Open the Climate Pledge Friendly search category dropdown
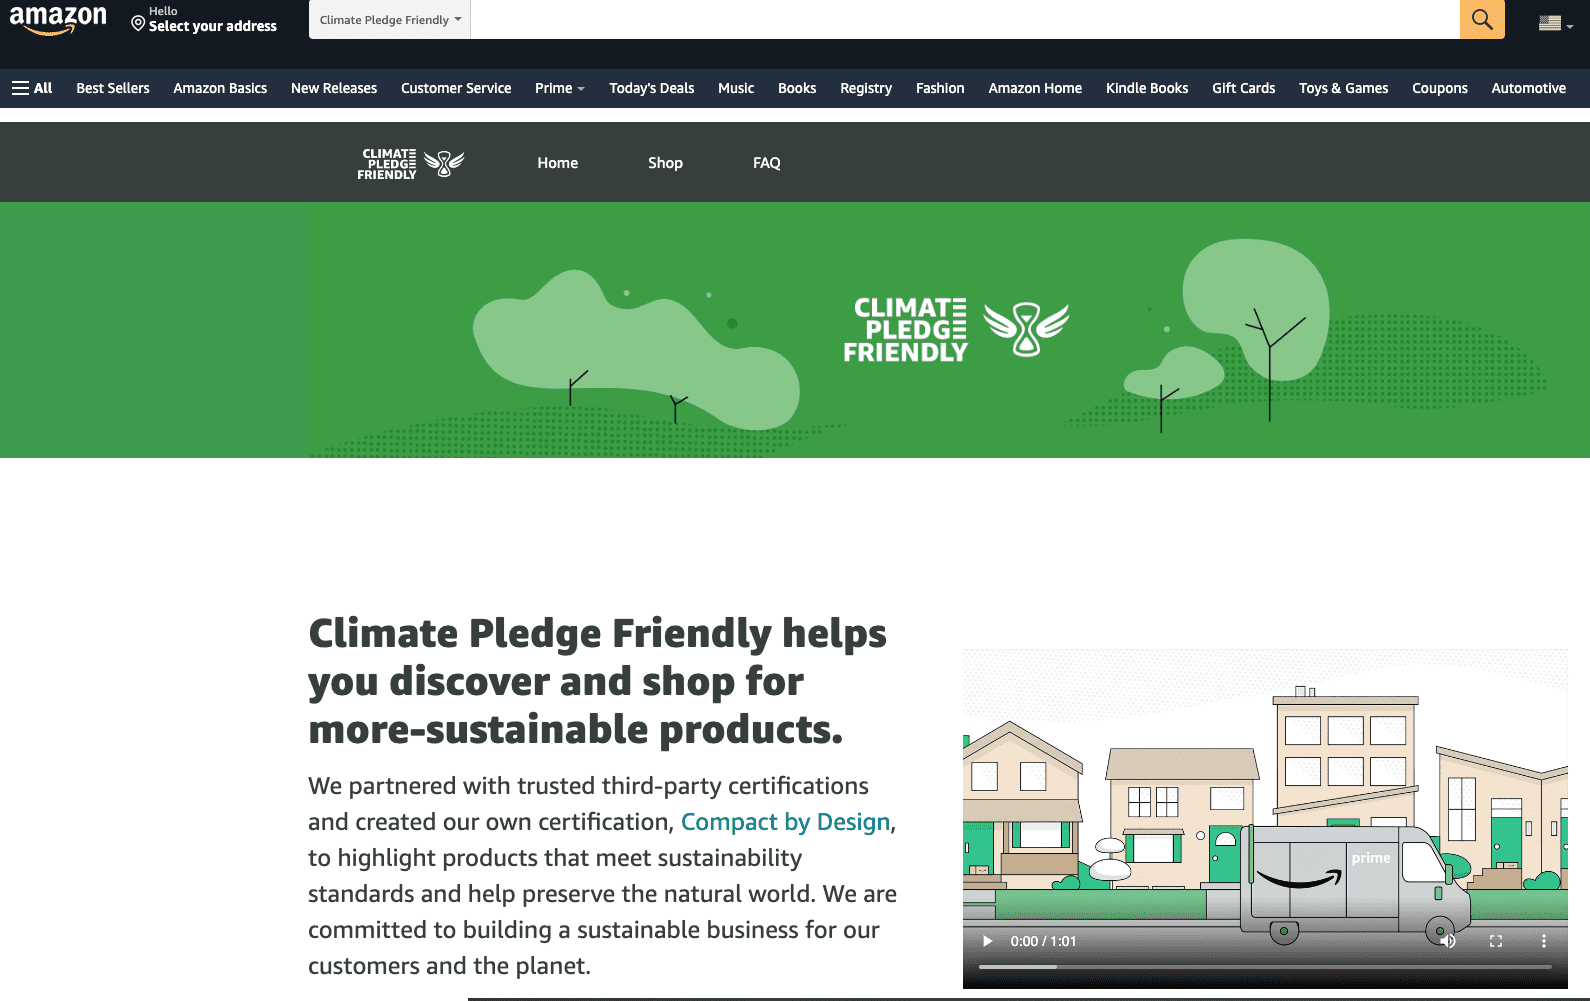This screenshot has width=1590, height=1001. (390, 20)
